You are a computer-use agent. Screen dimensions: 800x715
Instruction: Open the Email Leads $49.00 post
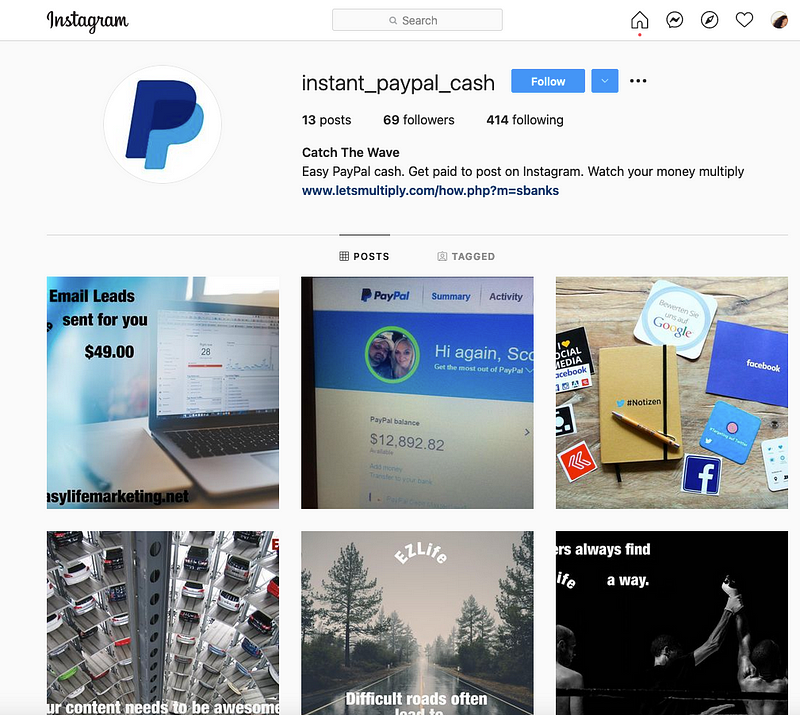tap(163, 392)
